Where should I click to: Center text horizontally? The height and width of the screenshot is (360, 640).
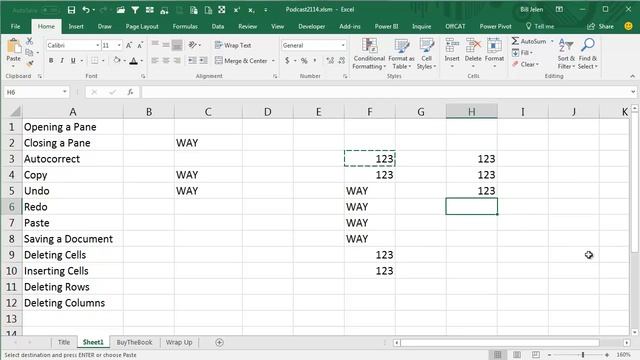pyautogui.click(x=166, y=61)
